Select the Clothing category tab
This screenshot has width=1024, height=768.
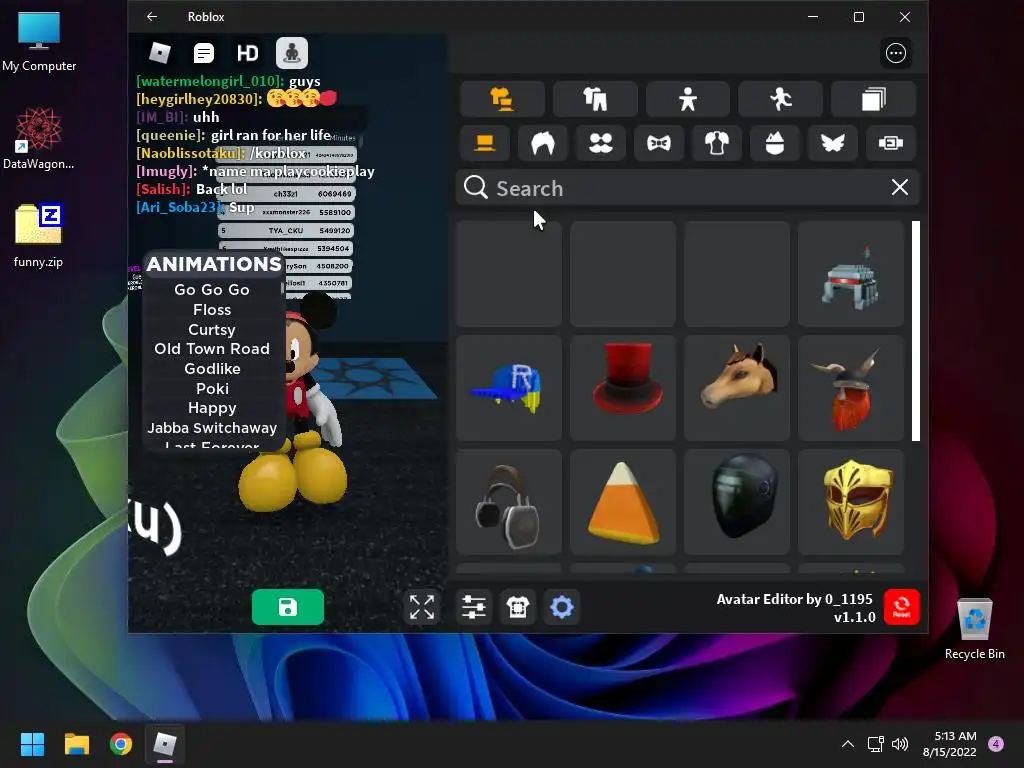coord(595,99)
